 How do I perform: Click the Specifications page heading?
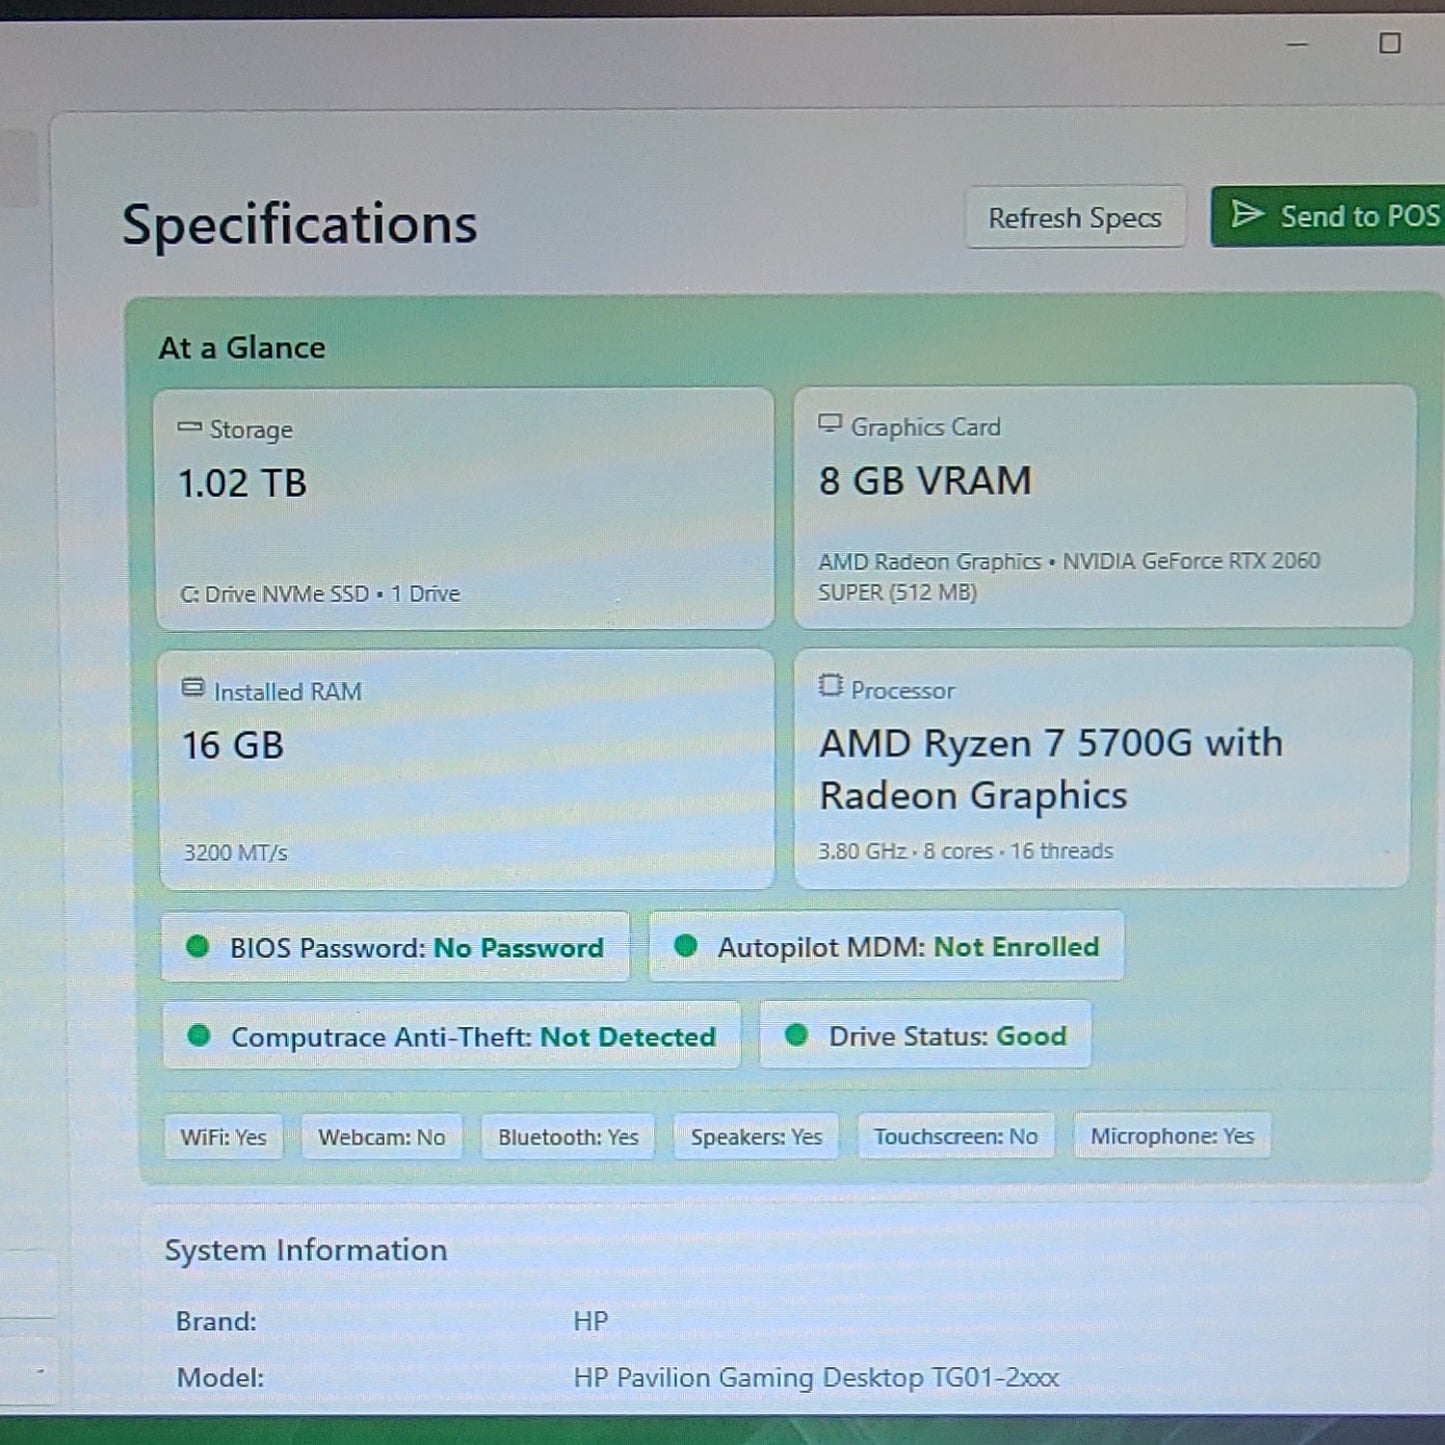click(299, 226)
